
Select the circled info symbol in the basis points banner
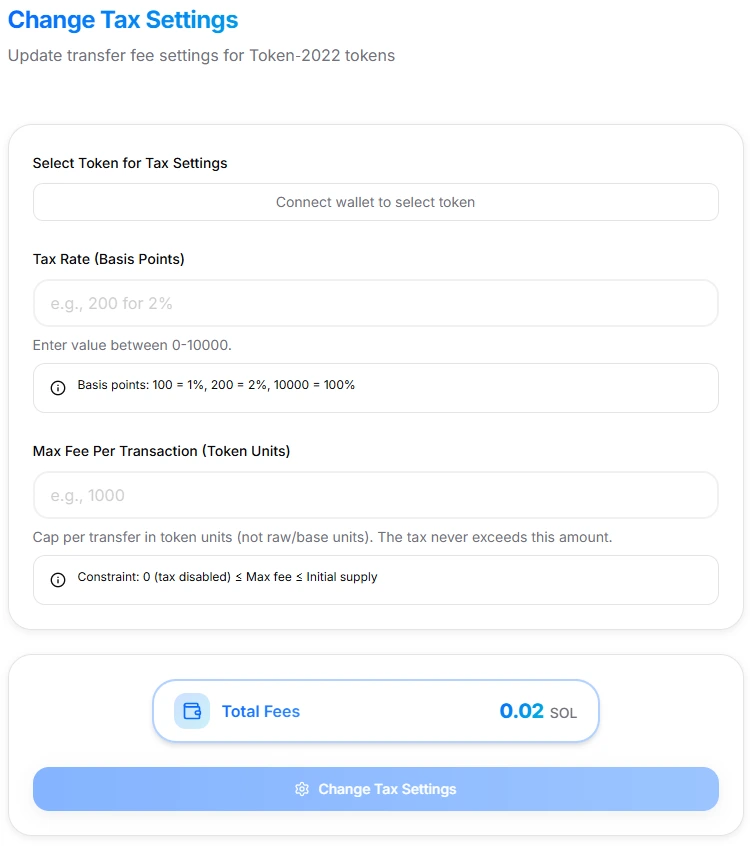pos(58,387)
